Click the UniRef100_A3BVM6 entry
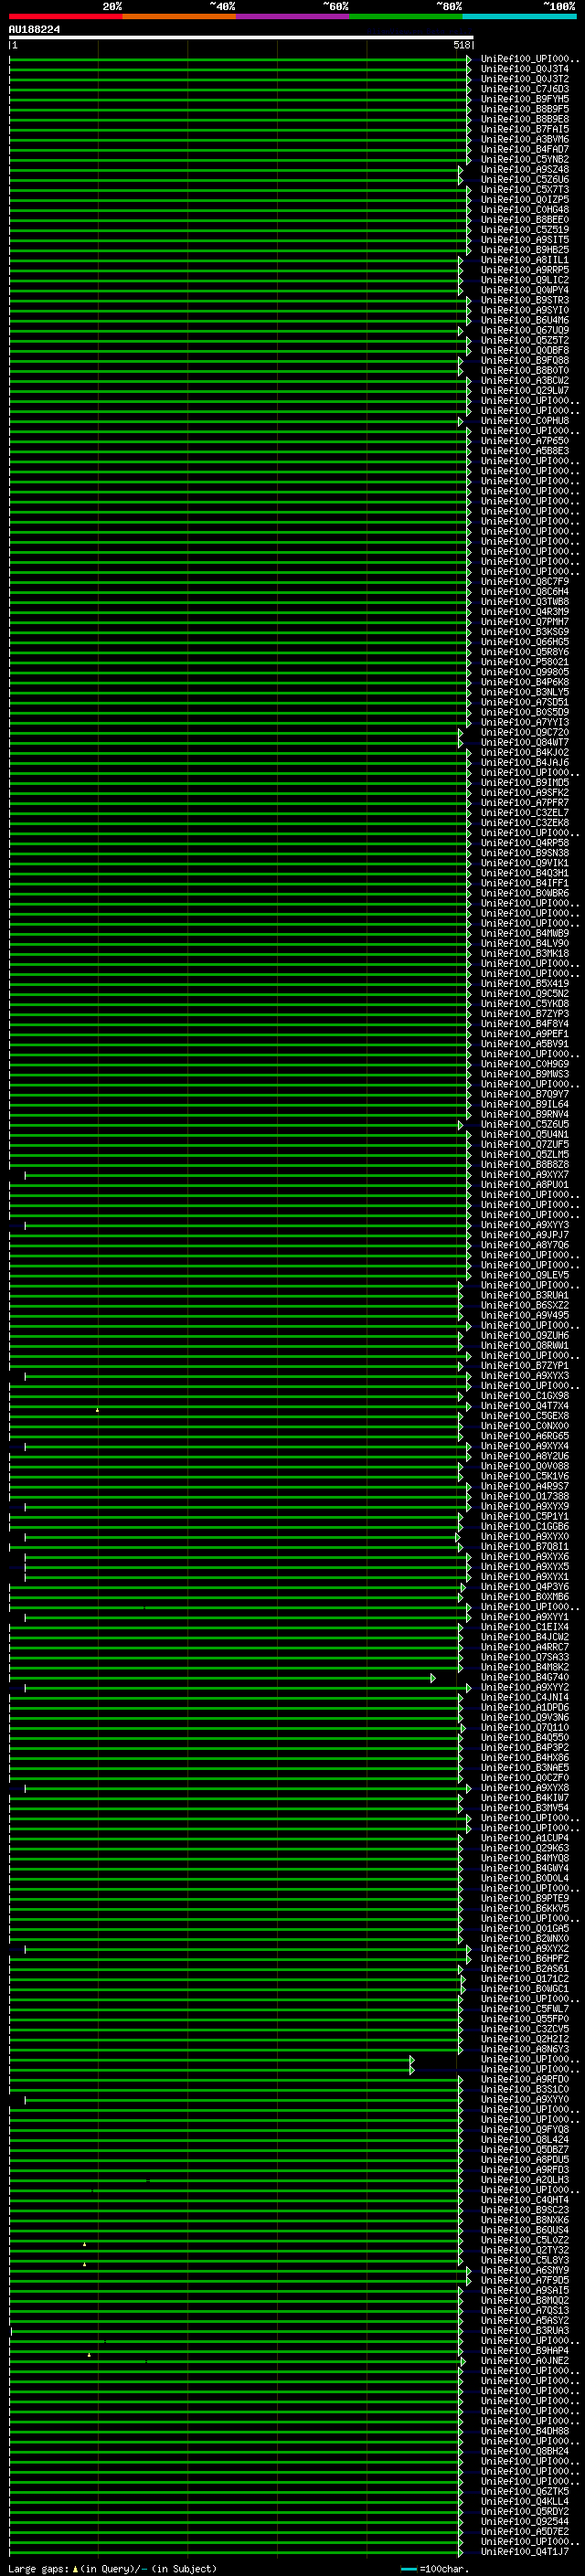 pos(525,139)
